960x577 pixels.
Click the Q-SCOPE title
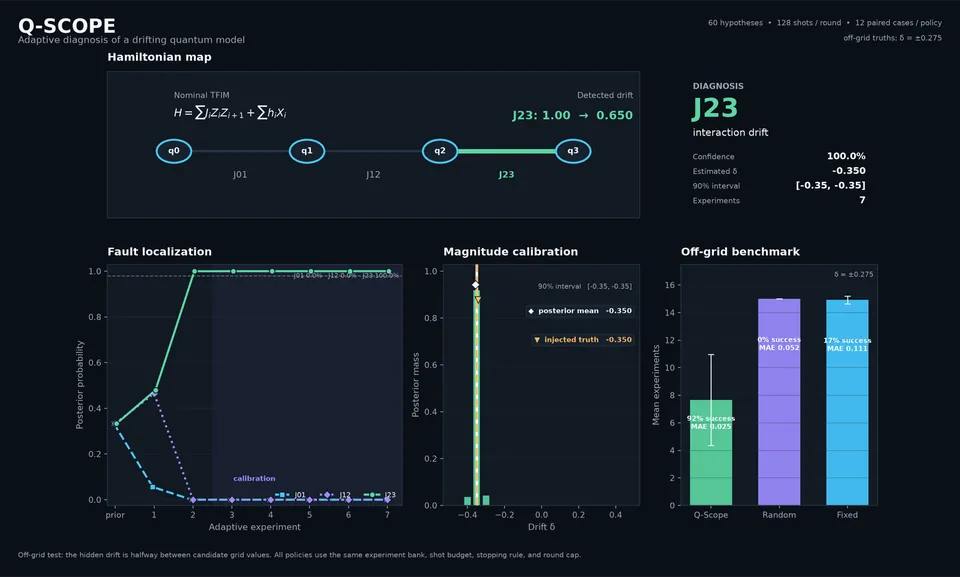click(67, 26)
